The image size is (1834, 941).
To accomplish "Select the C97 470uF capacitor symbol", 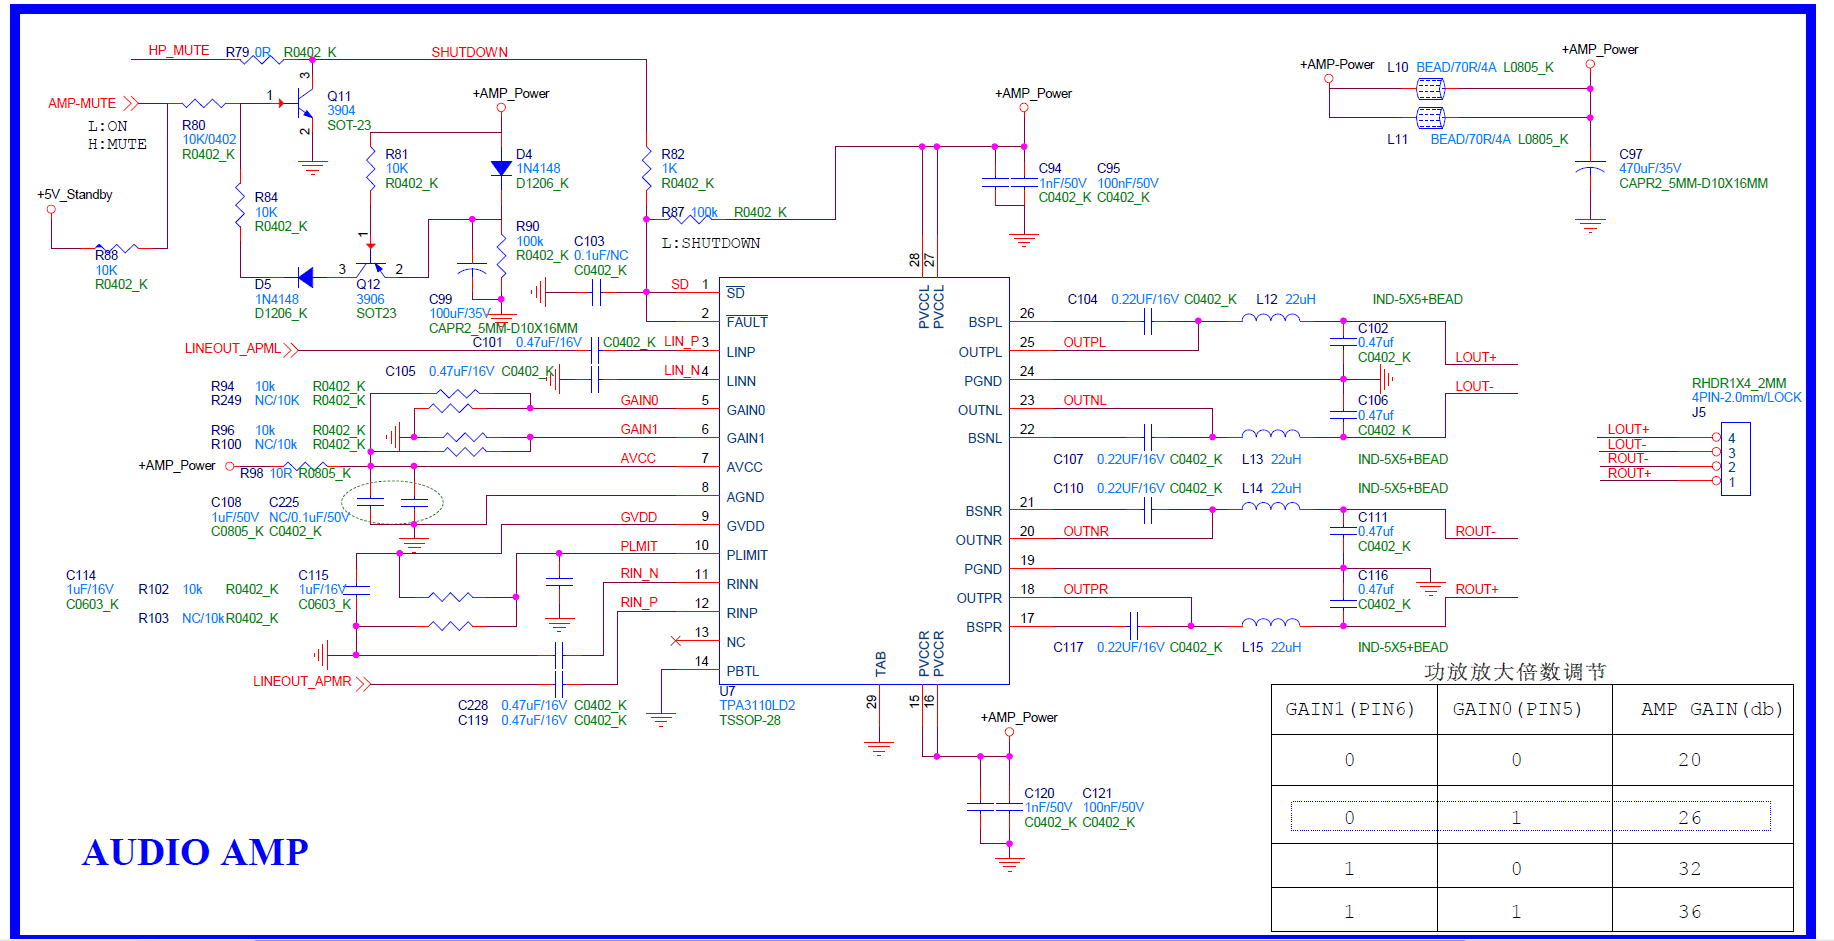I will click(1590, 166).
